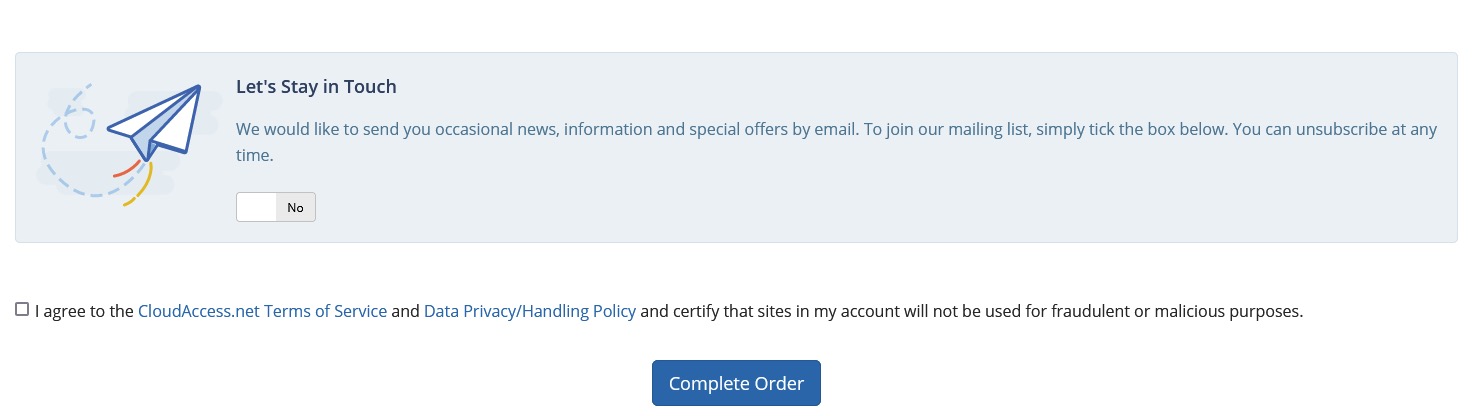The width and height of the screenshot is (1473, 416).
Task: Click the mailing list description paragraph
Action: pyautogui.click(x=837, y=143)
